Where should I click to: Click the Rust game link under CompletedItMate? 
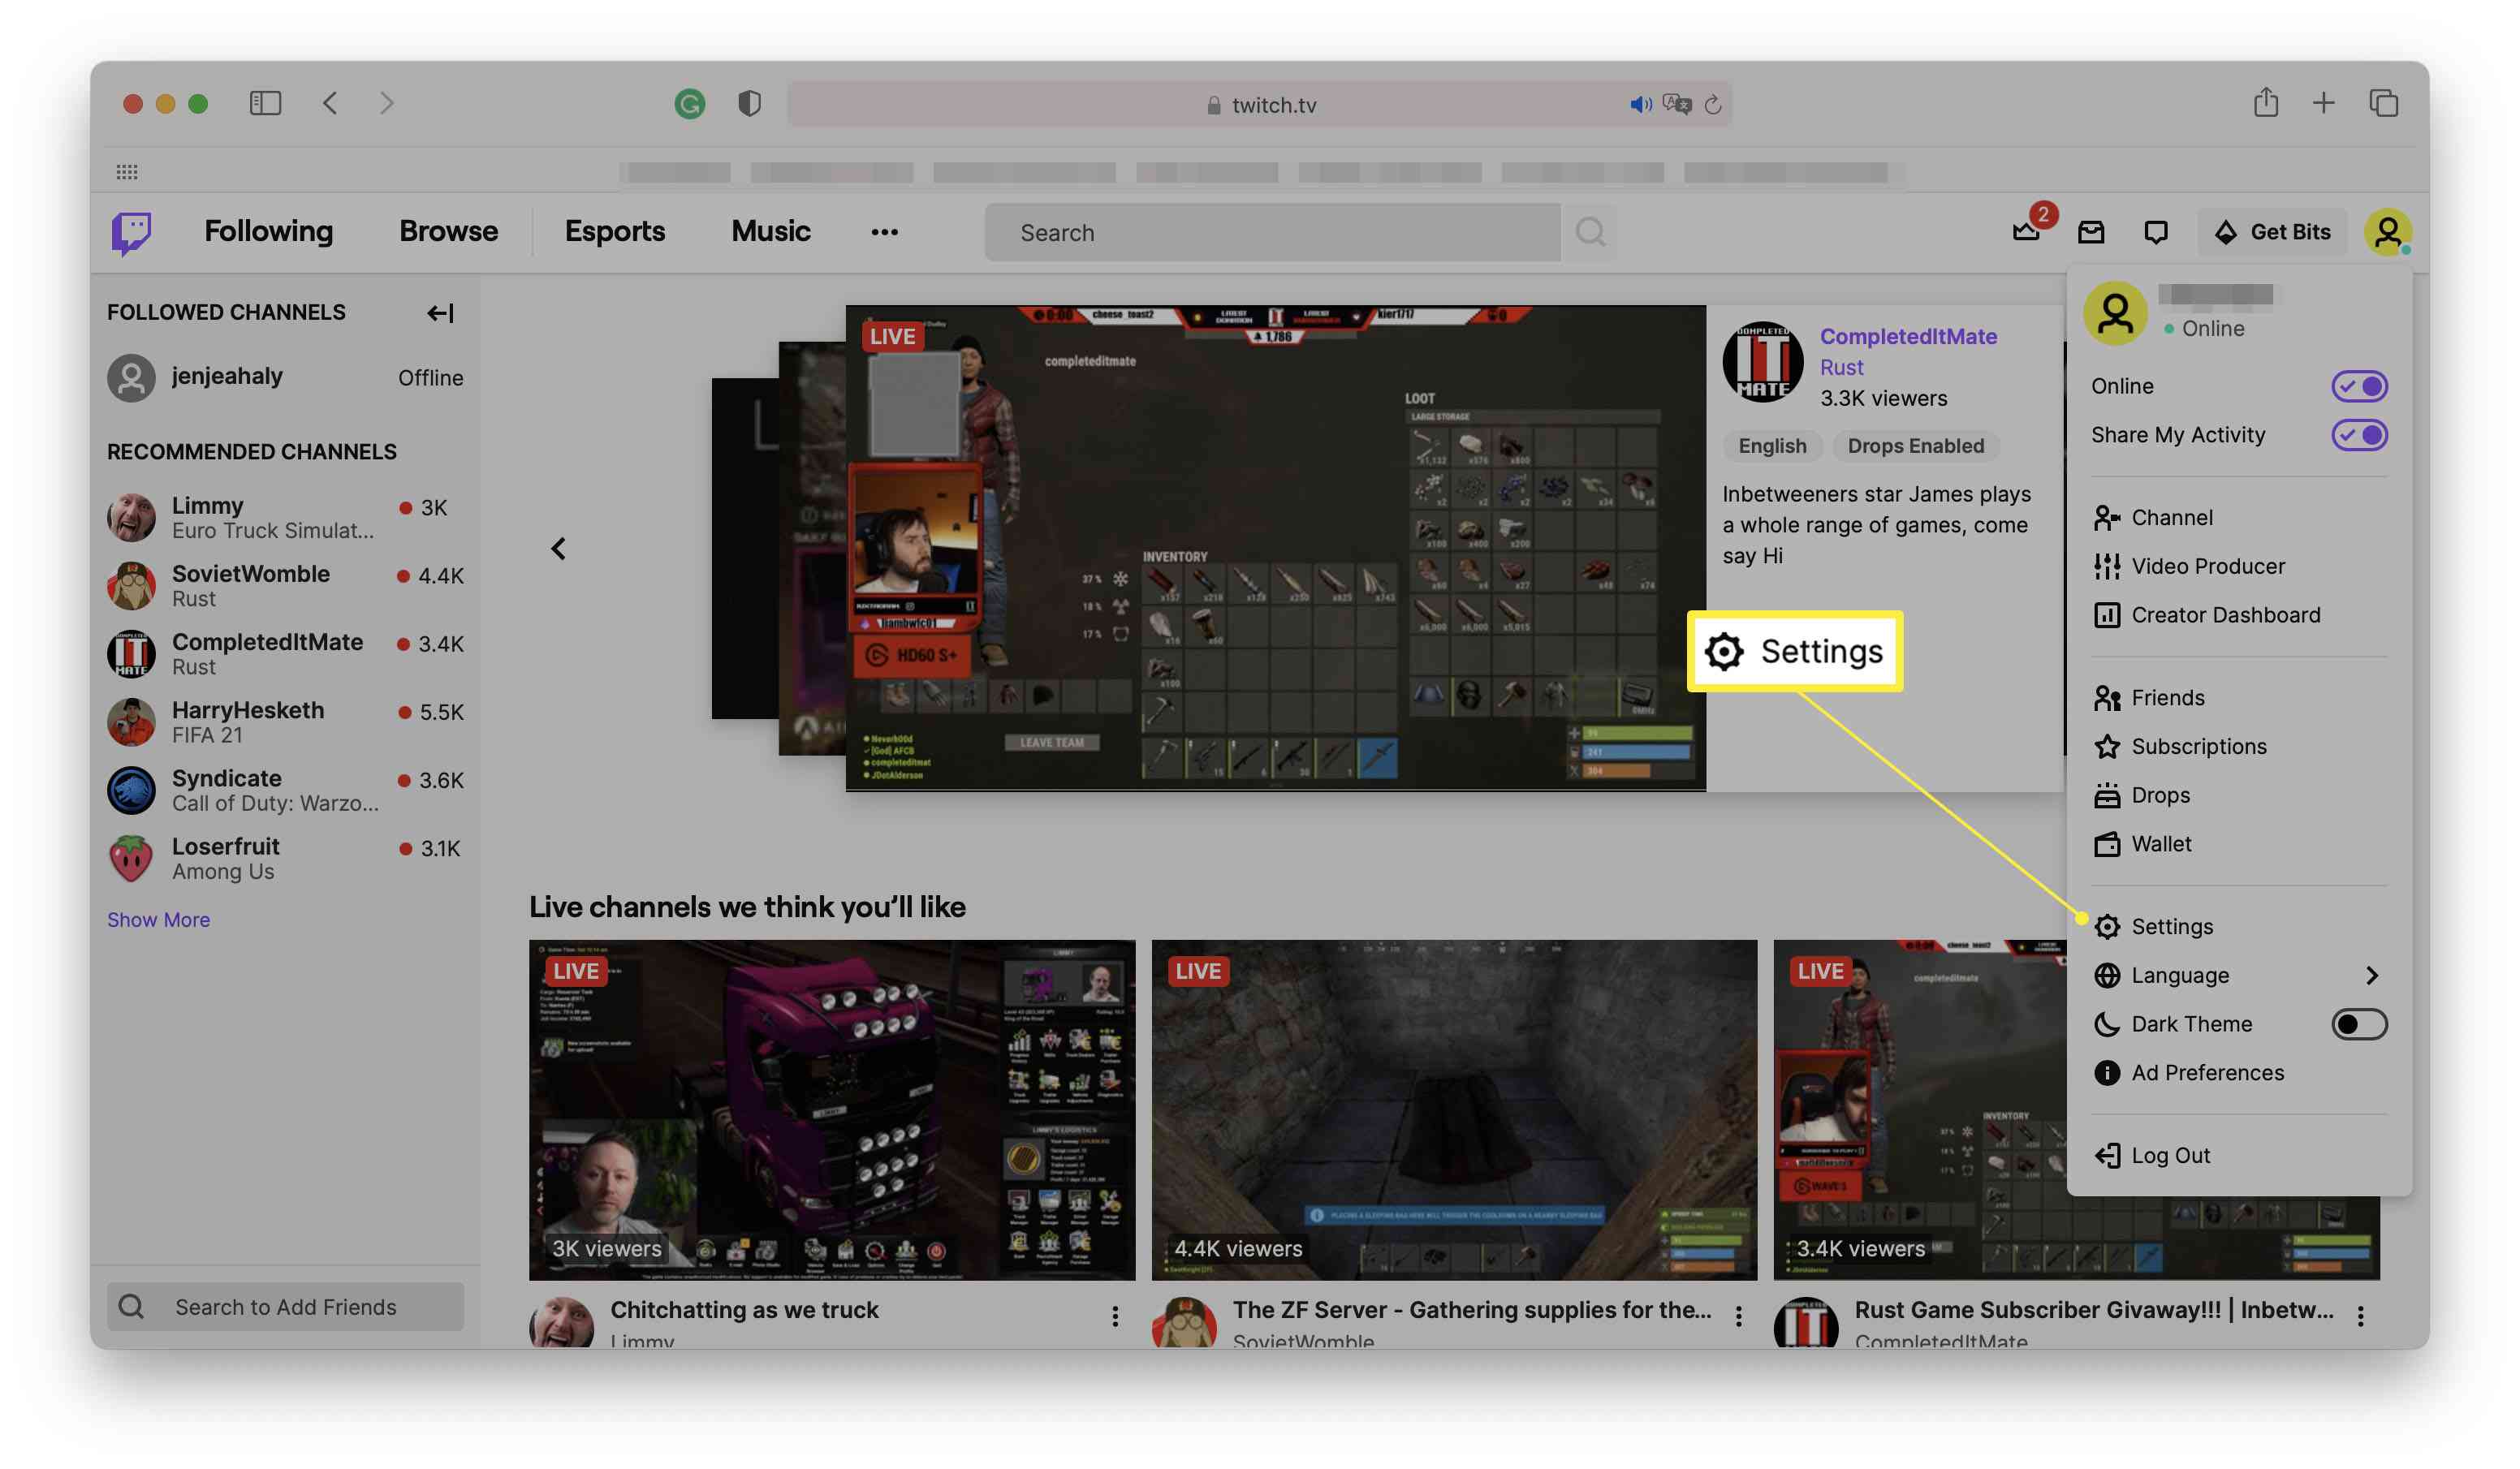pos(1841,367)
